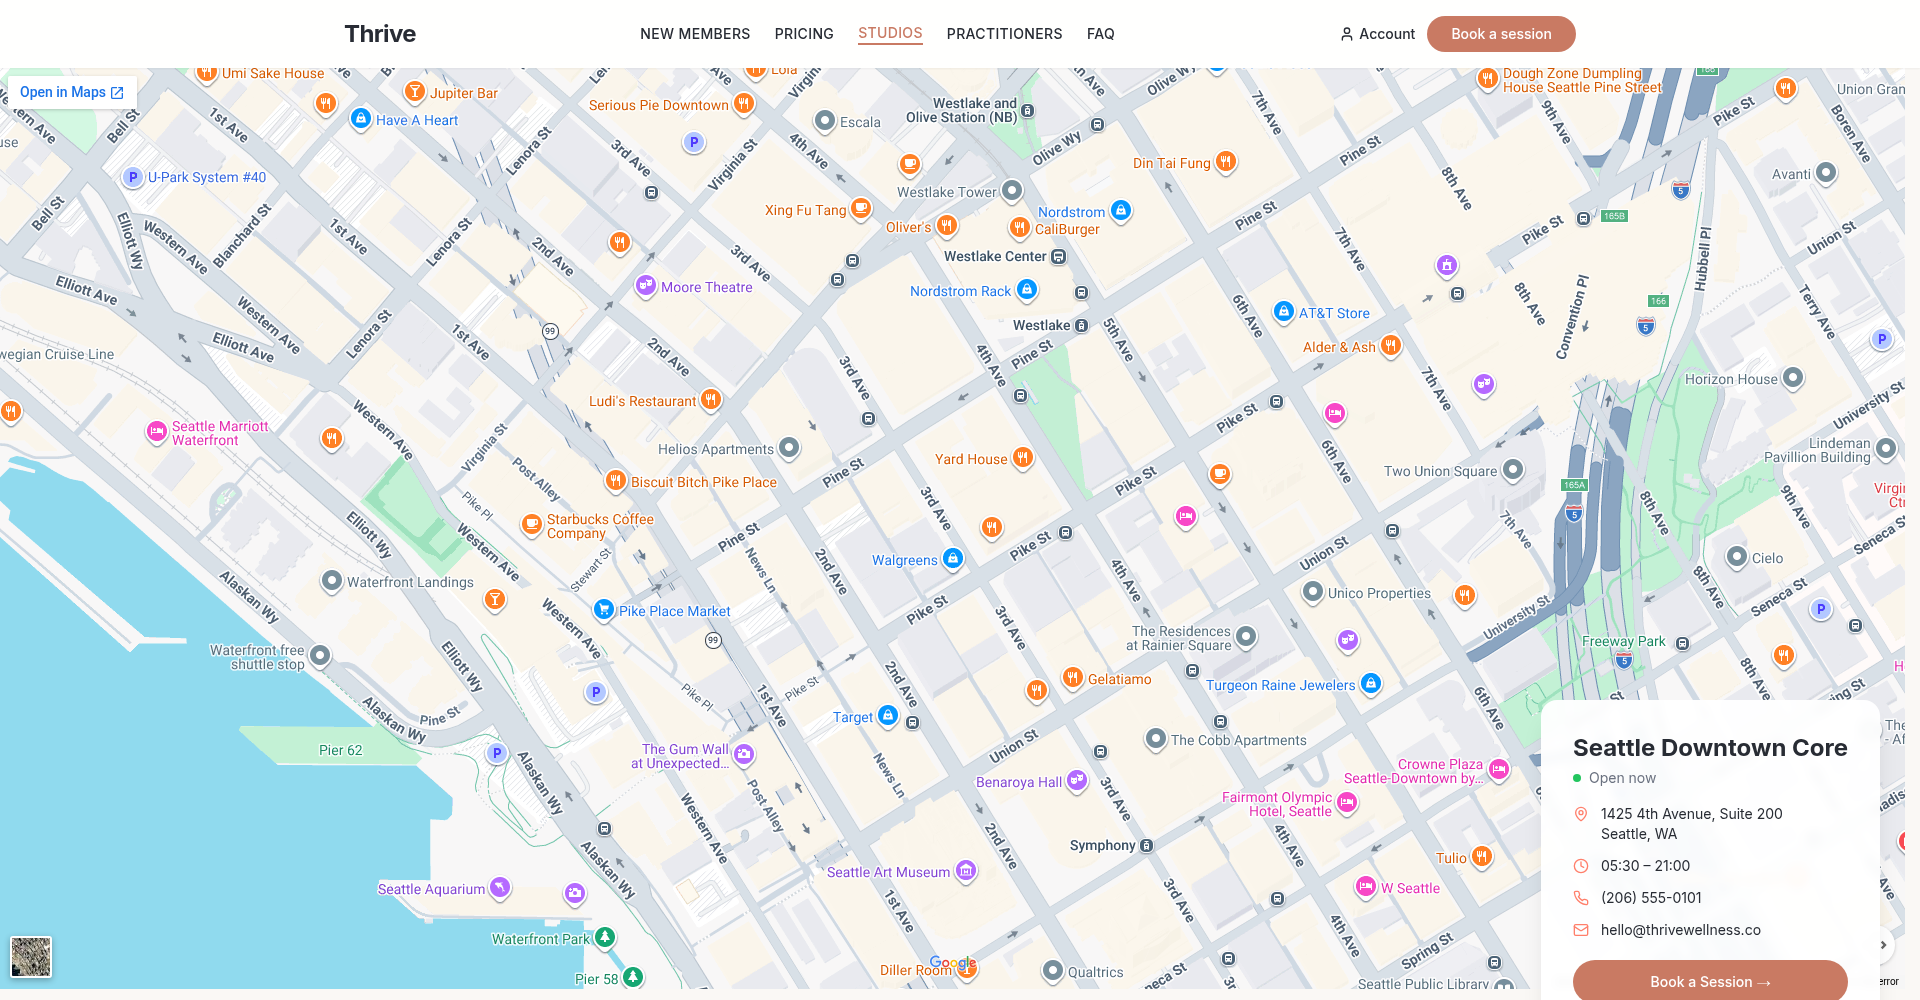Viewport: 1920px width, 1000px height.
Task: Click the Umi Sake House pin
Action: coord(207,72)
